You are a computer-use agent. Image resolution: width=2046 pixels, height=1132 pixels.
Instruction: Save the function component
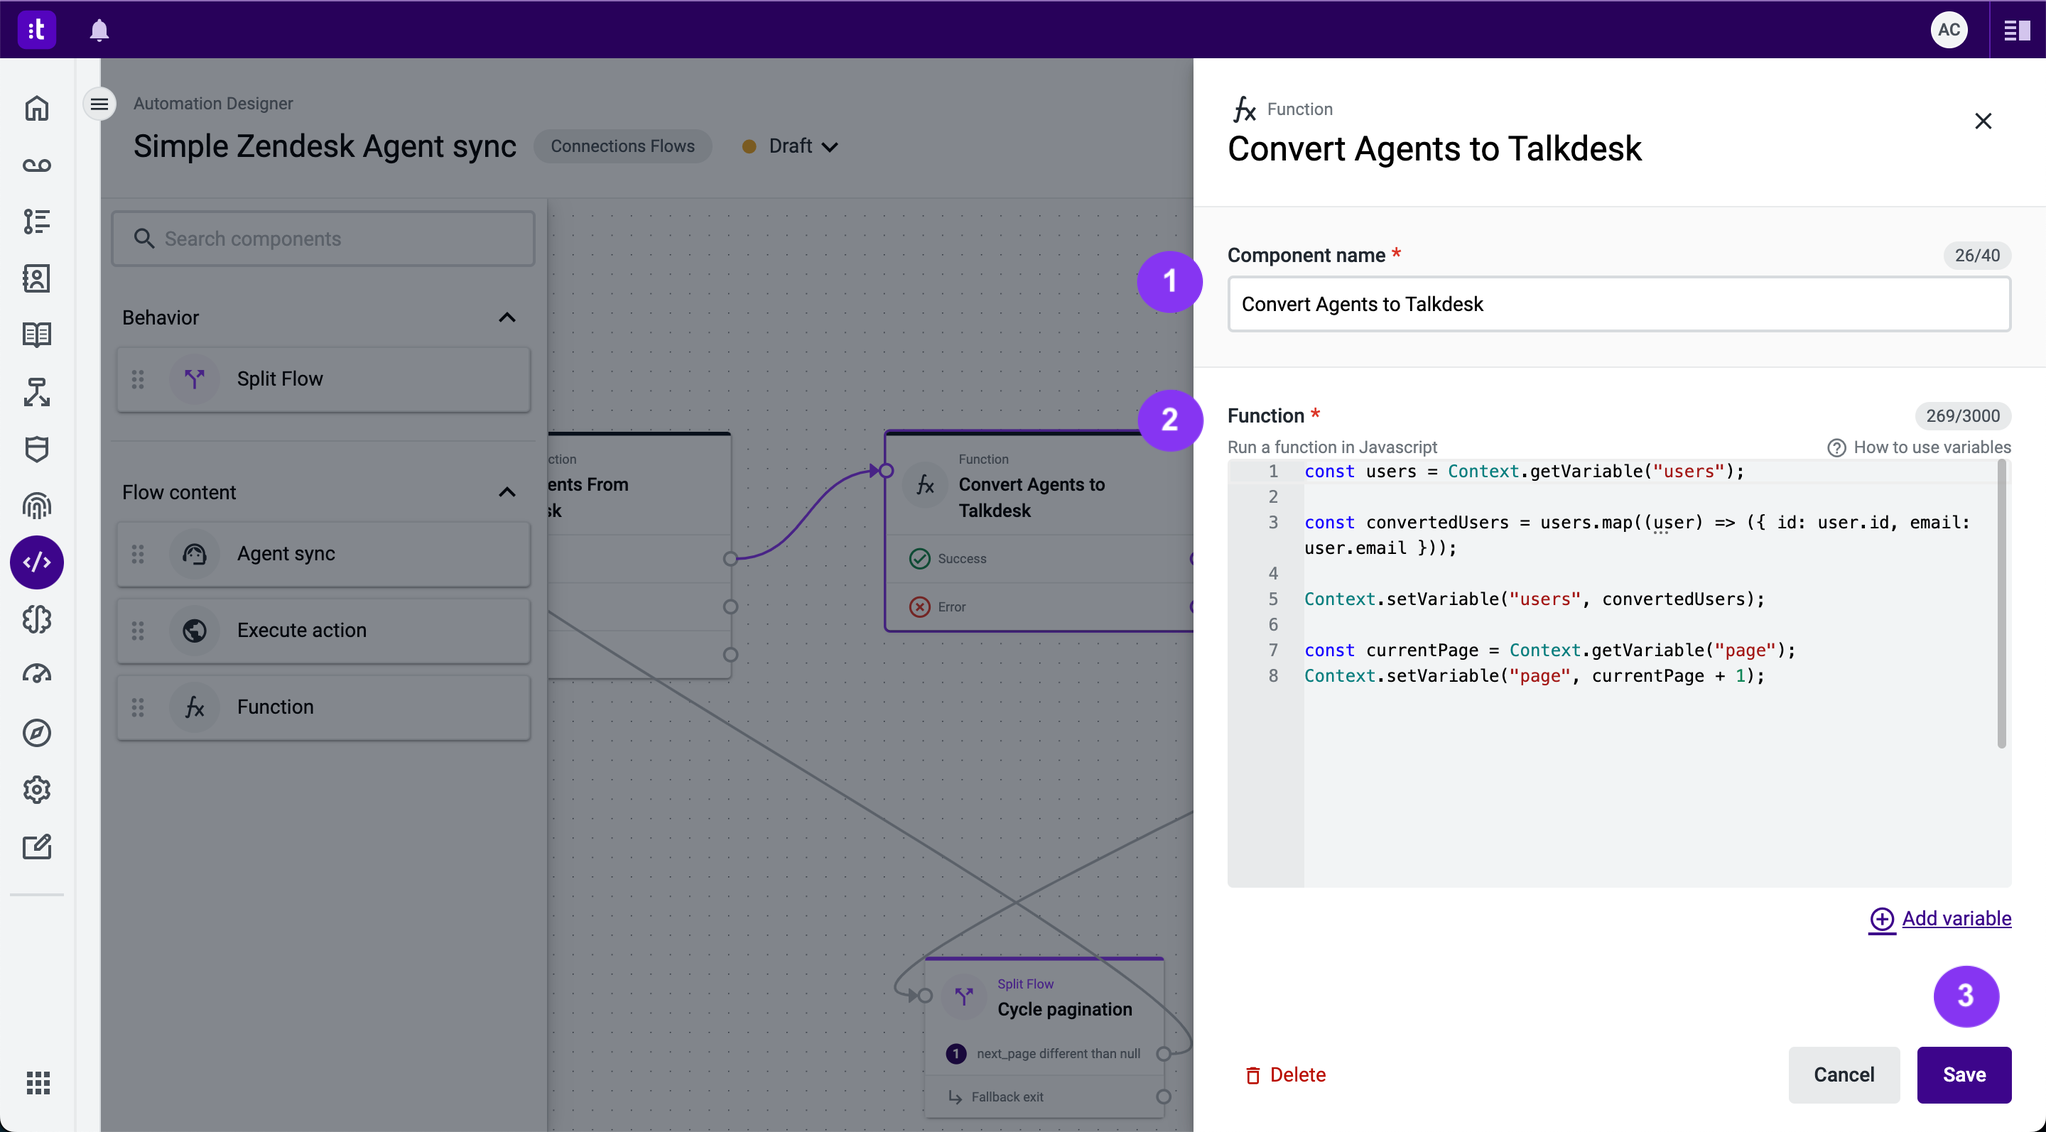(1963, 1075)
